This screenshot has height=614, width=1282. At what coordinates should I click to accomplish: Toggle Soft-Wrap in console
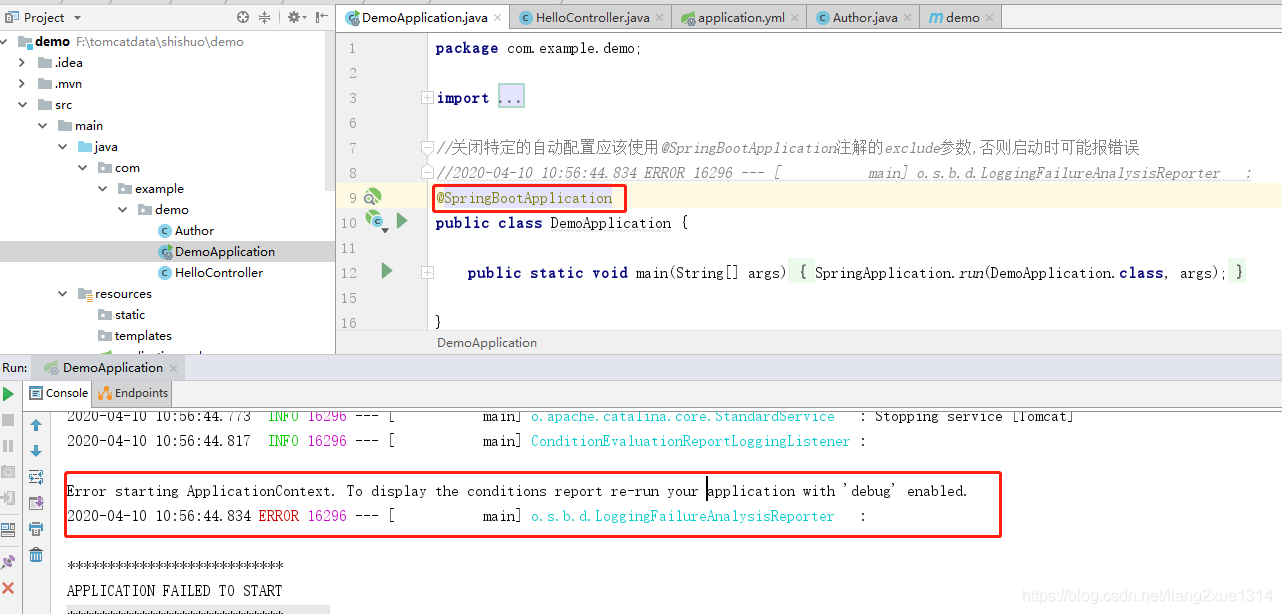(36, 477)
